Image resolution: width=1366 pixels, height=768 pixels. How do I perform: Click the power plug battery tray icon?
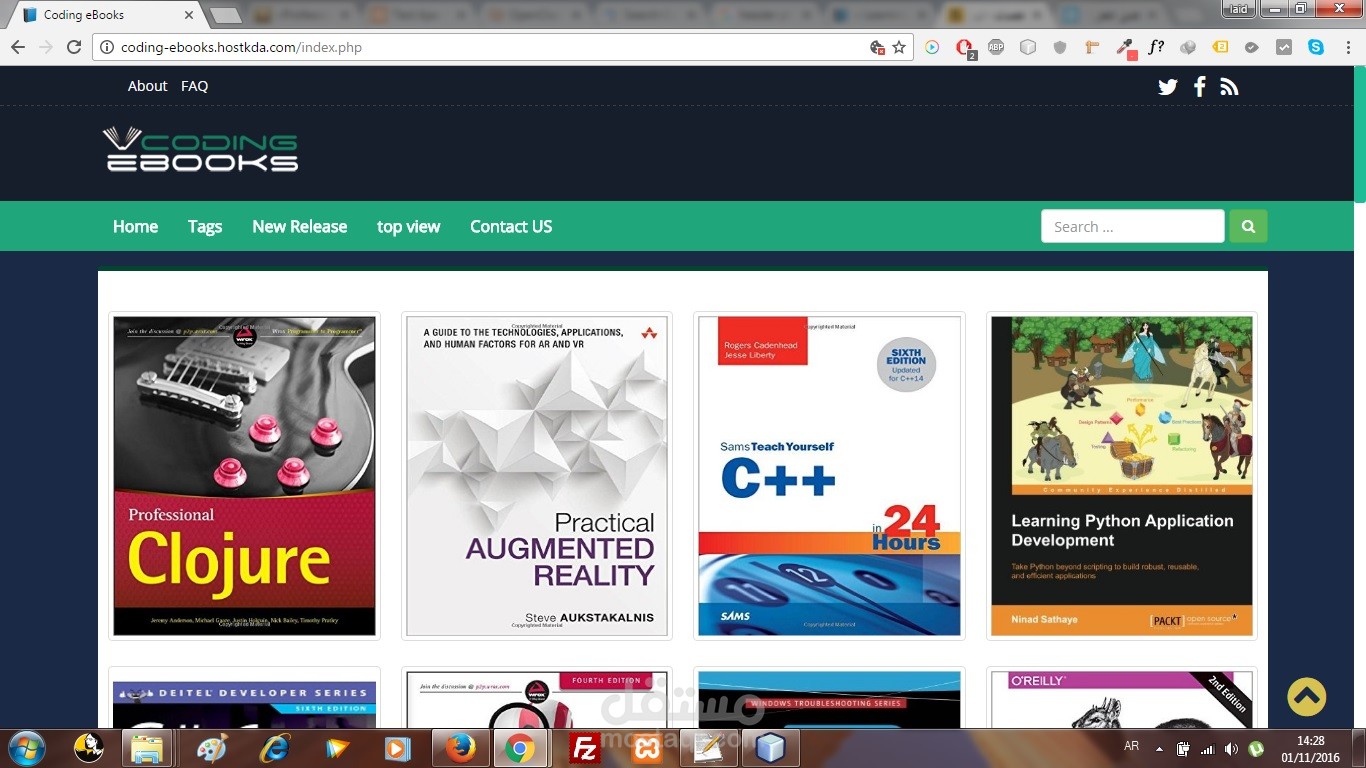(1184, 748)
